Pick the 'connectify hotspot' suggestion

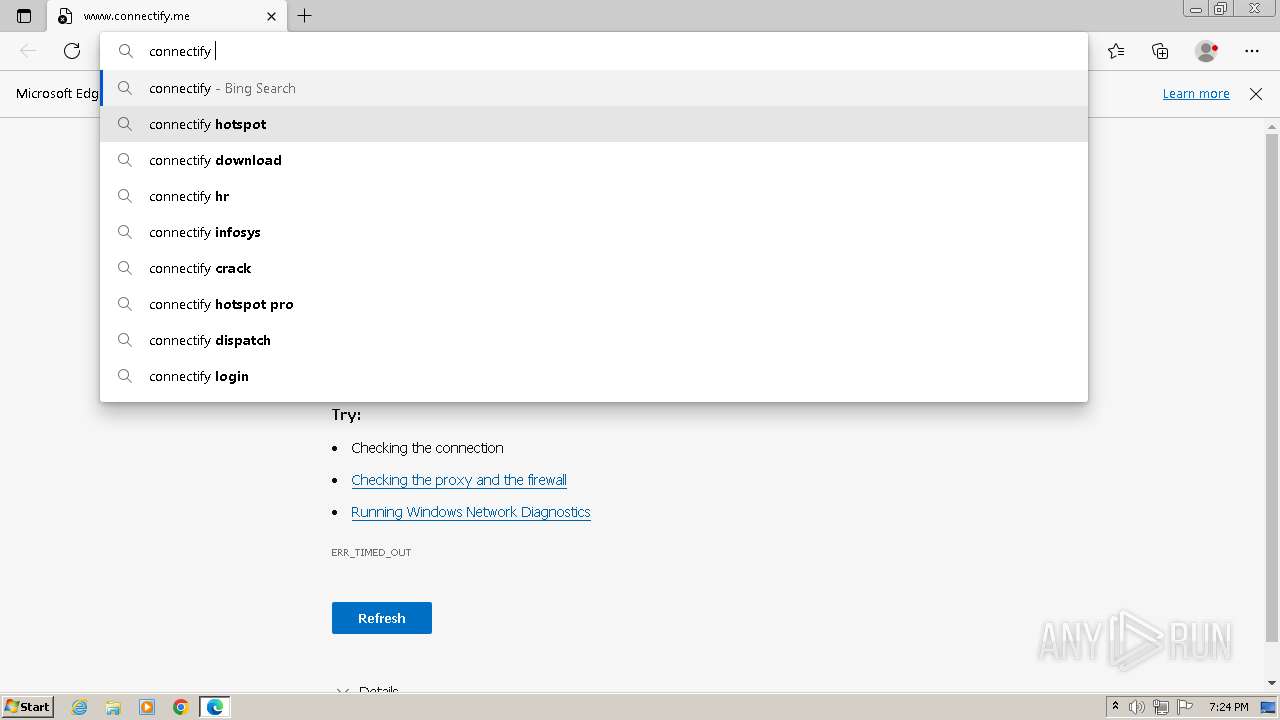(x=594, y=124)
